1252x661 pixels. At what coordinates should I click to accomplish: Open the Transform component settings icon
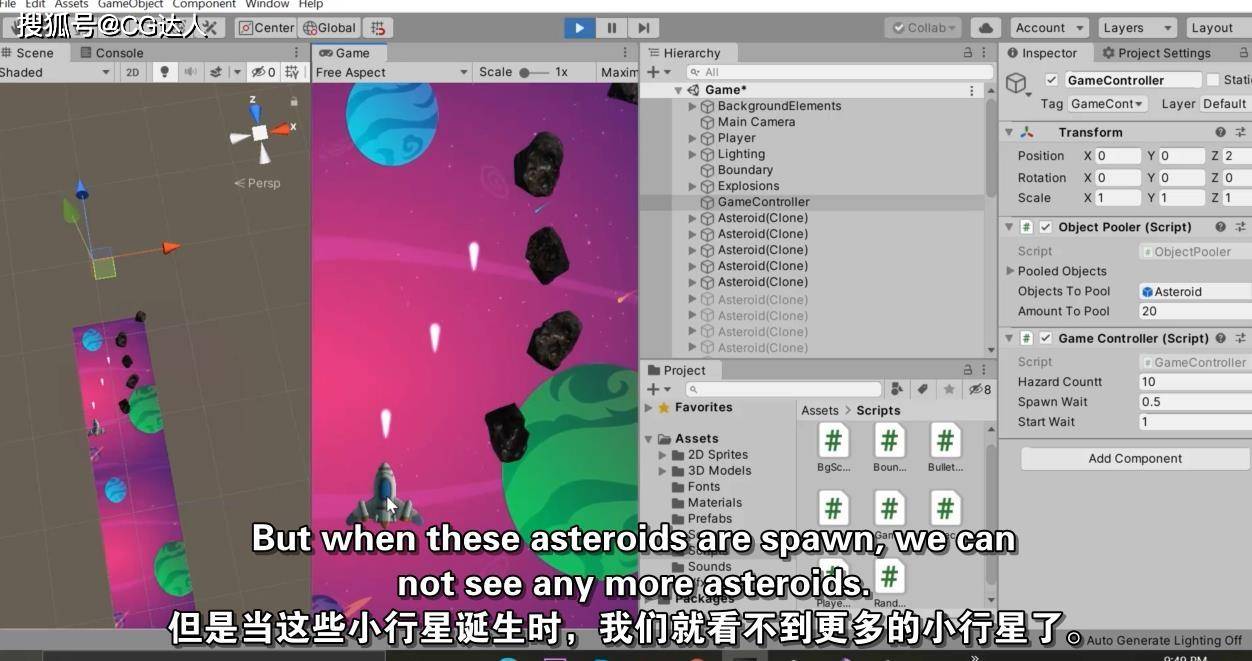click(x=1241, y=132)
